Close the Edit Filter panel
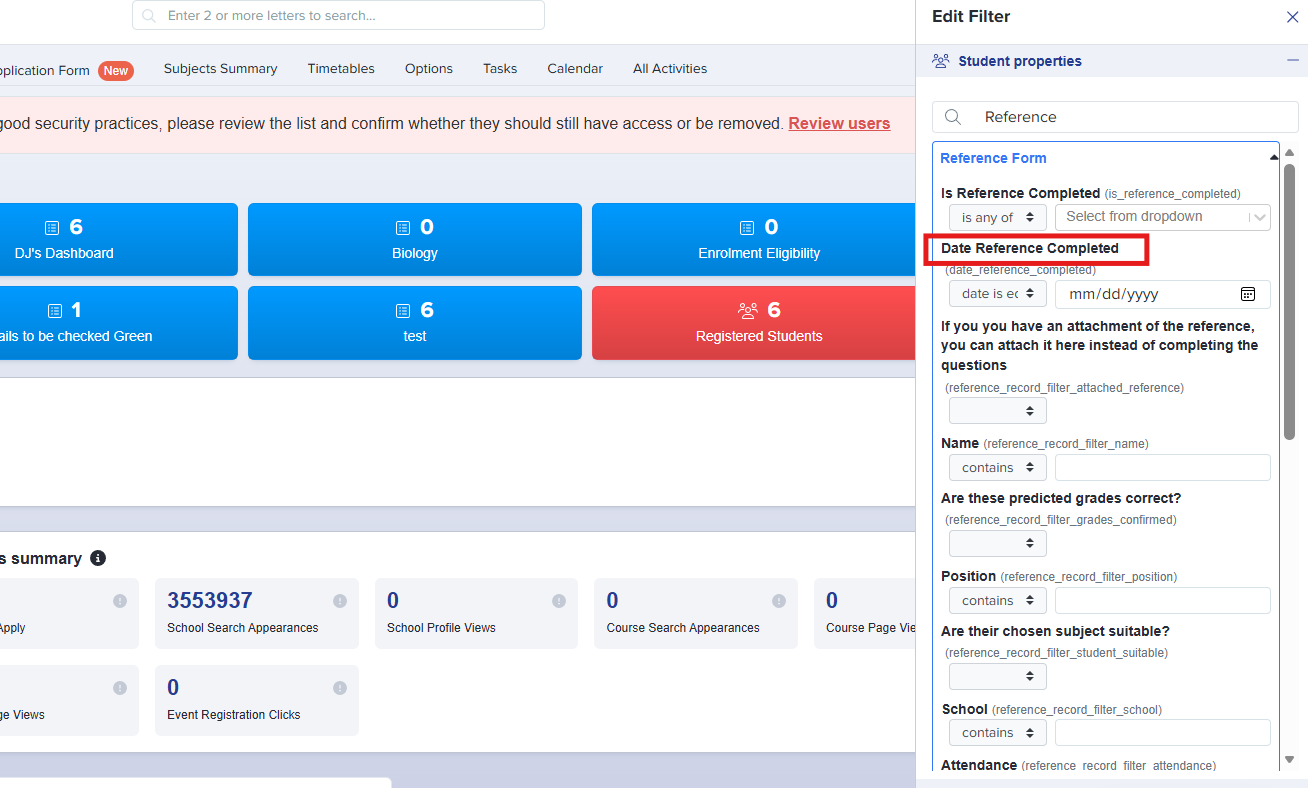Screen dimensions: 1308x788 [x=1292, y=17]
